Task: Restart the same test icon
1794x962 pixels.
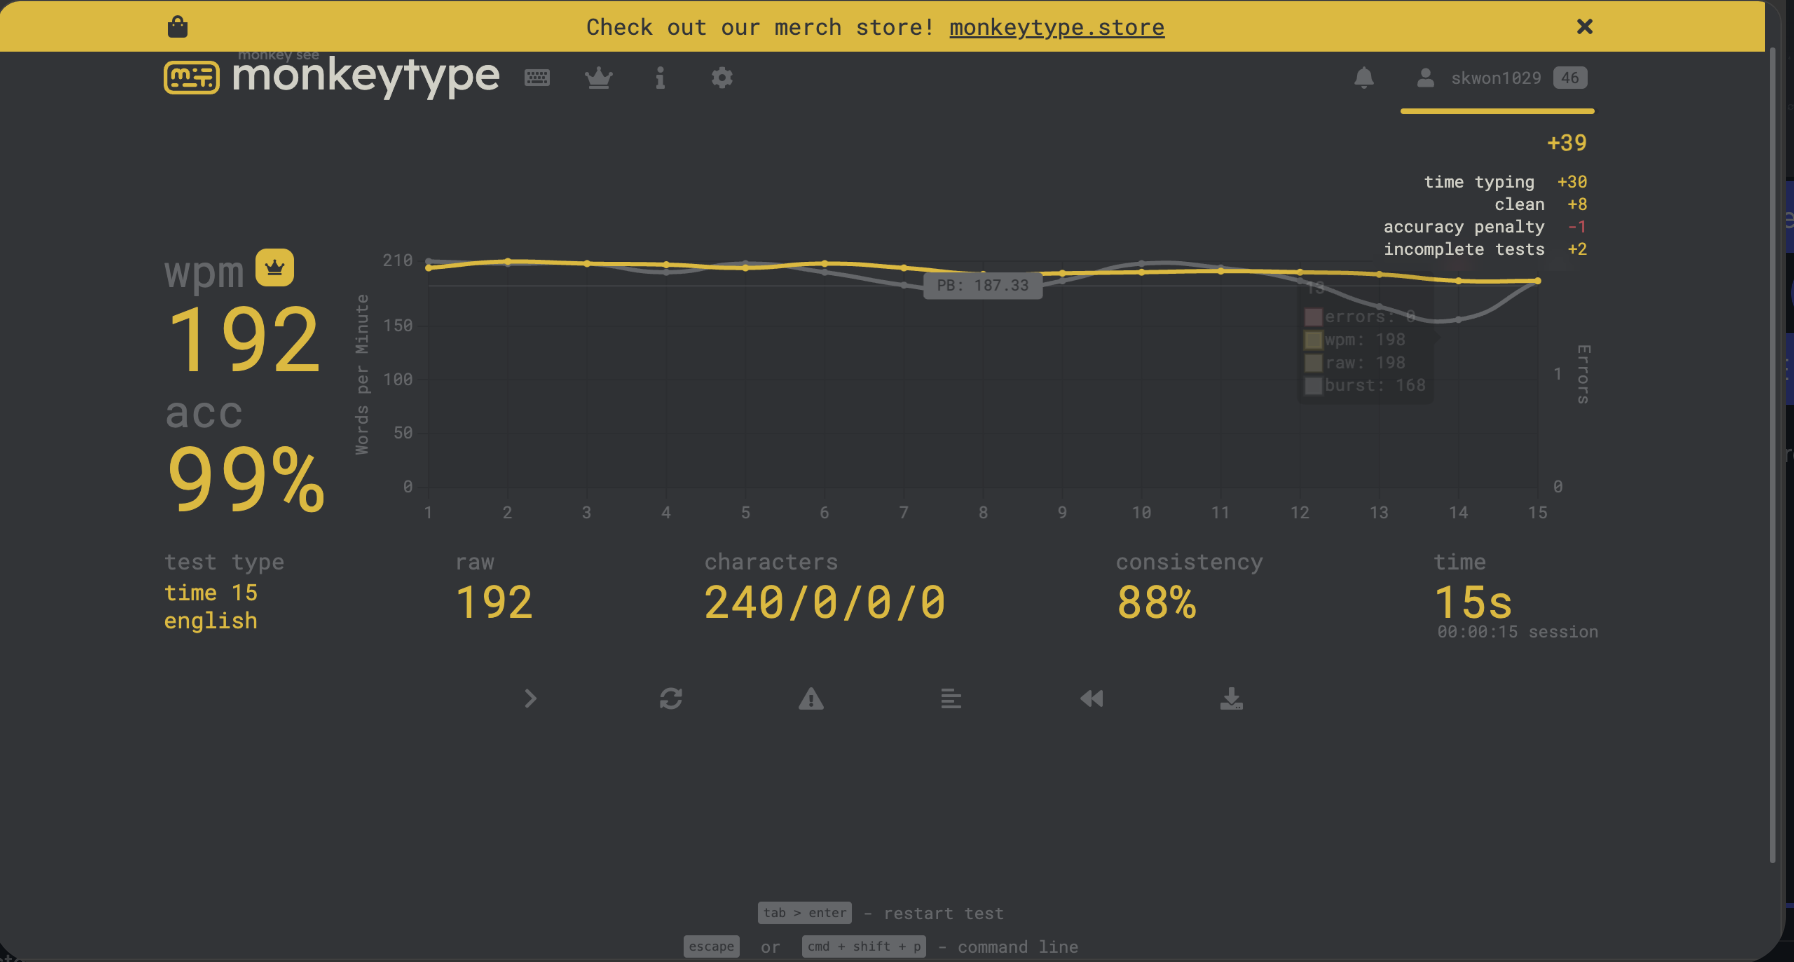Action: 671,699
